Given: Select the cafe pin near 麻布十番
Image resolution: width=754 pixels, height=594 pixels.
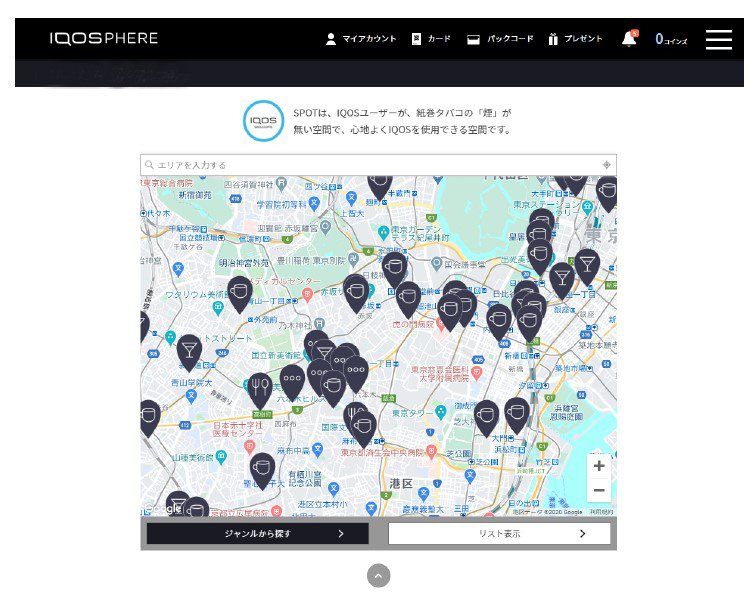Looking at the screenshot, I should click(364, 429).
